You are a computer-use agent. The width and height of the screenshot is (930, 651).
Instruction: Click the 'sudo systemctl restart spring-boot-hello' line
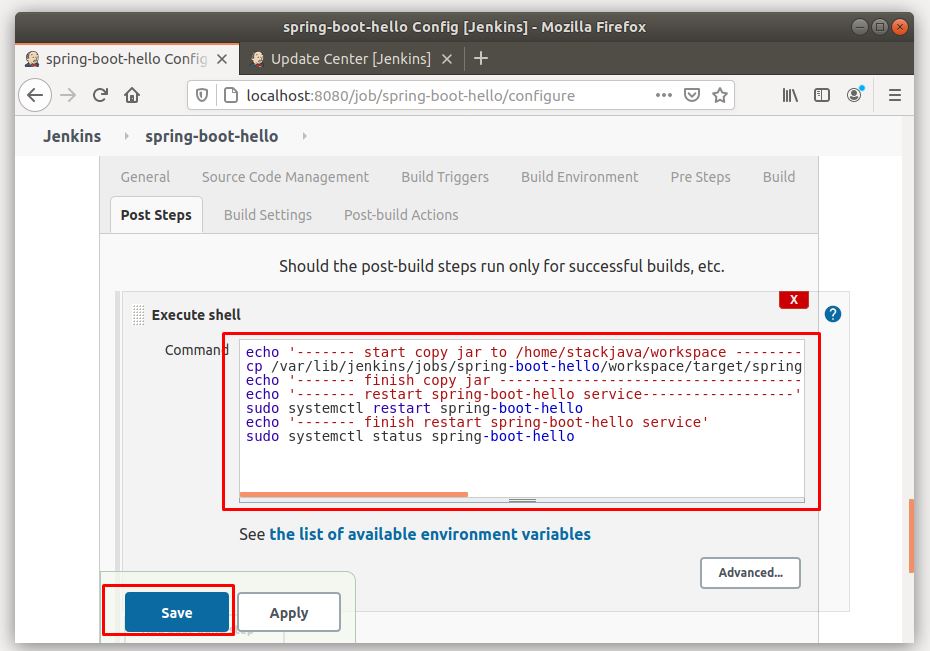pyautogui.click(x=414, y=408)
